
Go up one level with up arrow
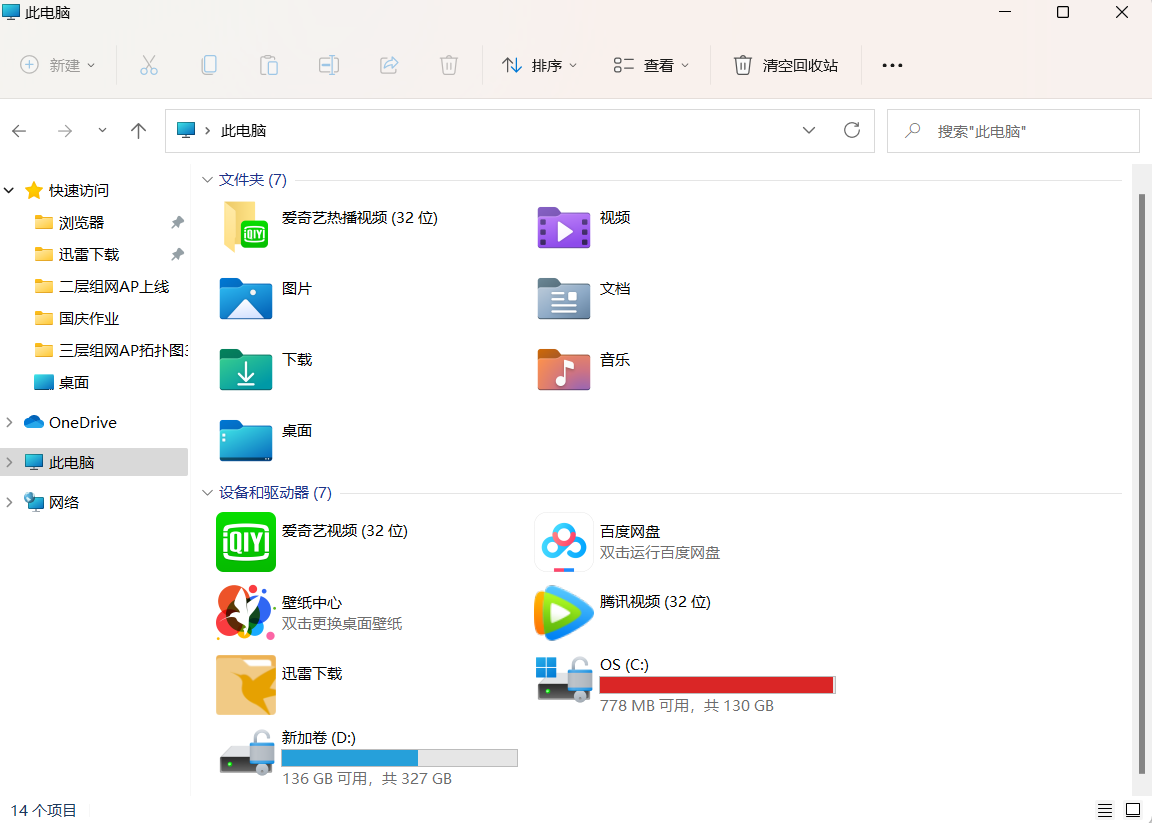tap(138, 131)
